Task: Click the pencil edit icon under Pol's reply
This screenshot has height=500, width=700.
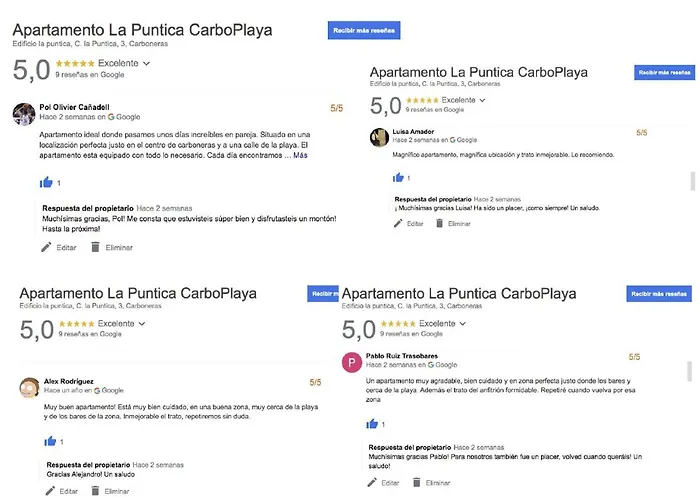Action: 46,247
